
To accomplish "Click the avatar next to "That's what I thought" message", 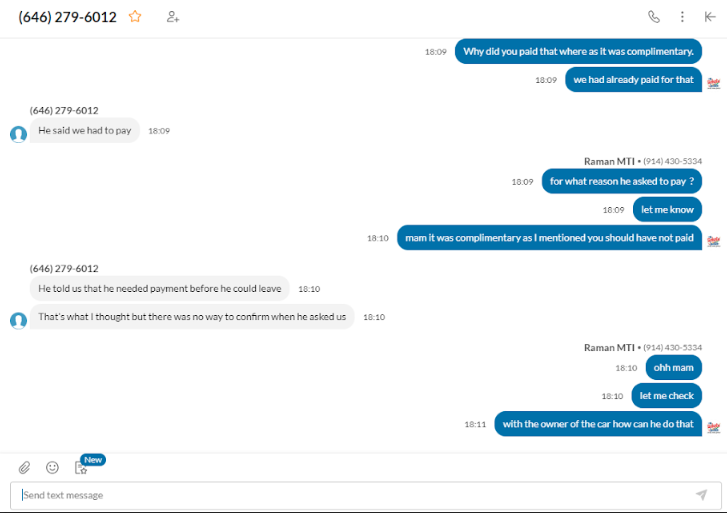I will (x=19, y=321).
